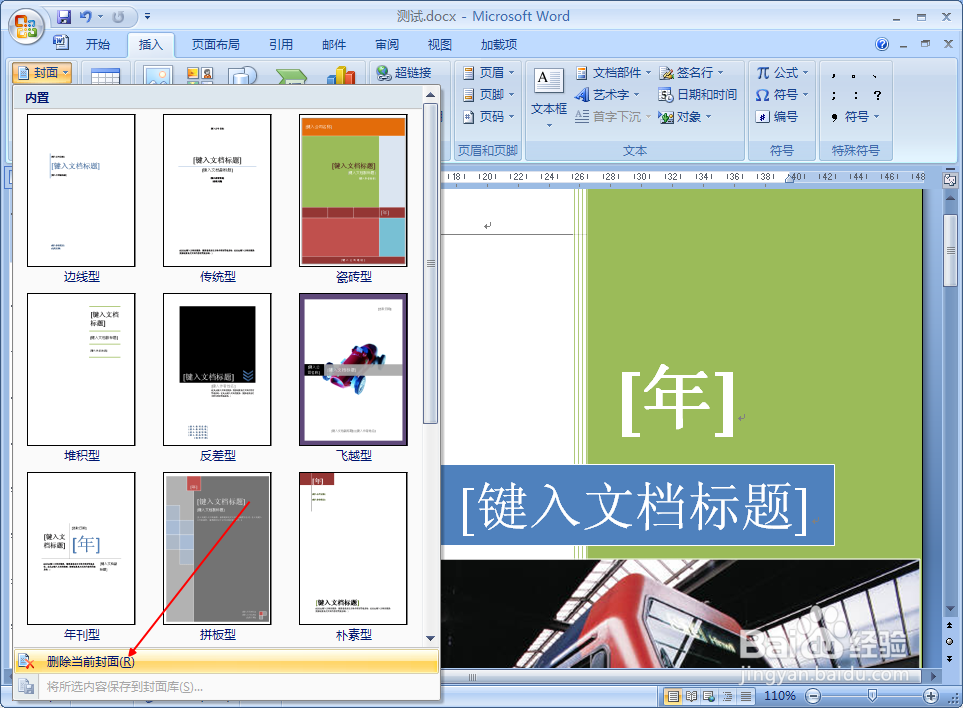Select the 瓷砖型 cover page
The width and height of the screenshot is (963, 708).
pyautogui.click(x=353, y=190)
